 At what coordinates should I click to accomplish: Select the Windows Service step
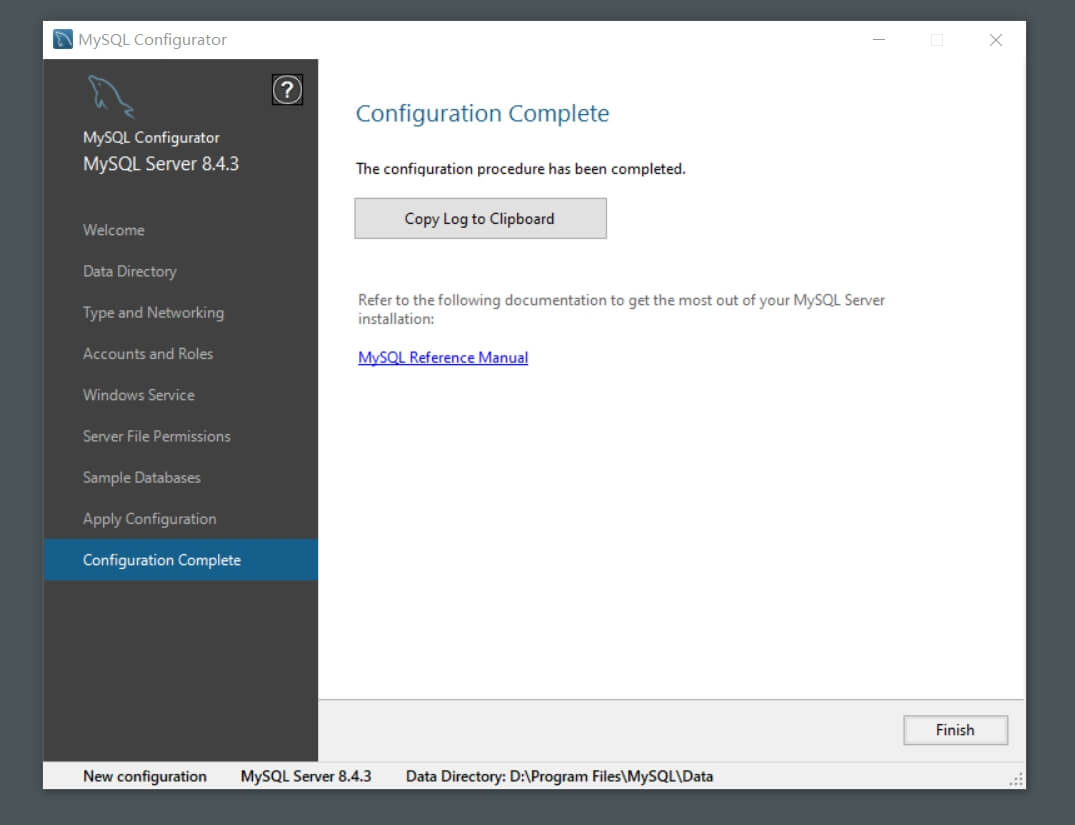coord(138,395)
